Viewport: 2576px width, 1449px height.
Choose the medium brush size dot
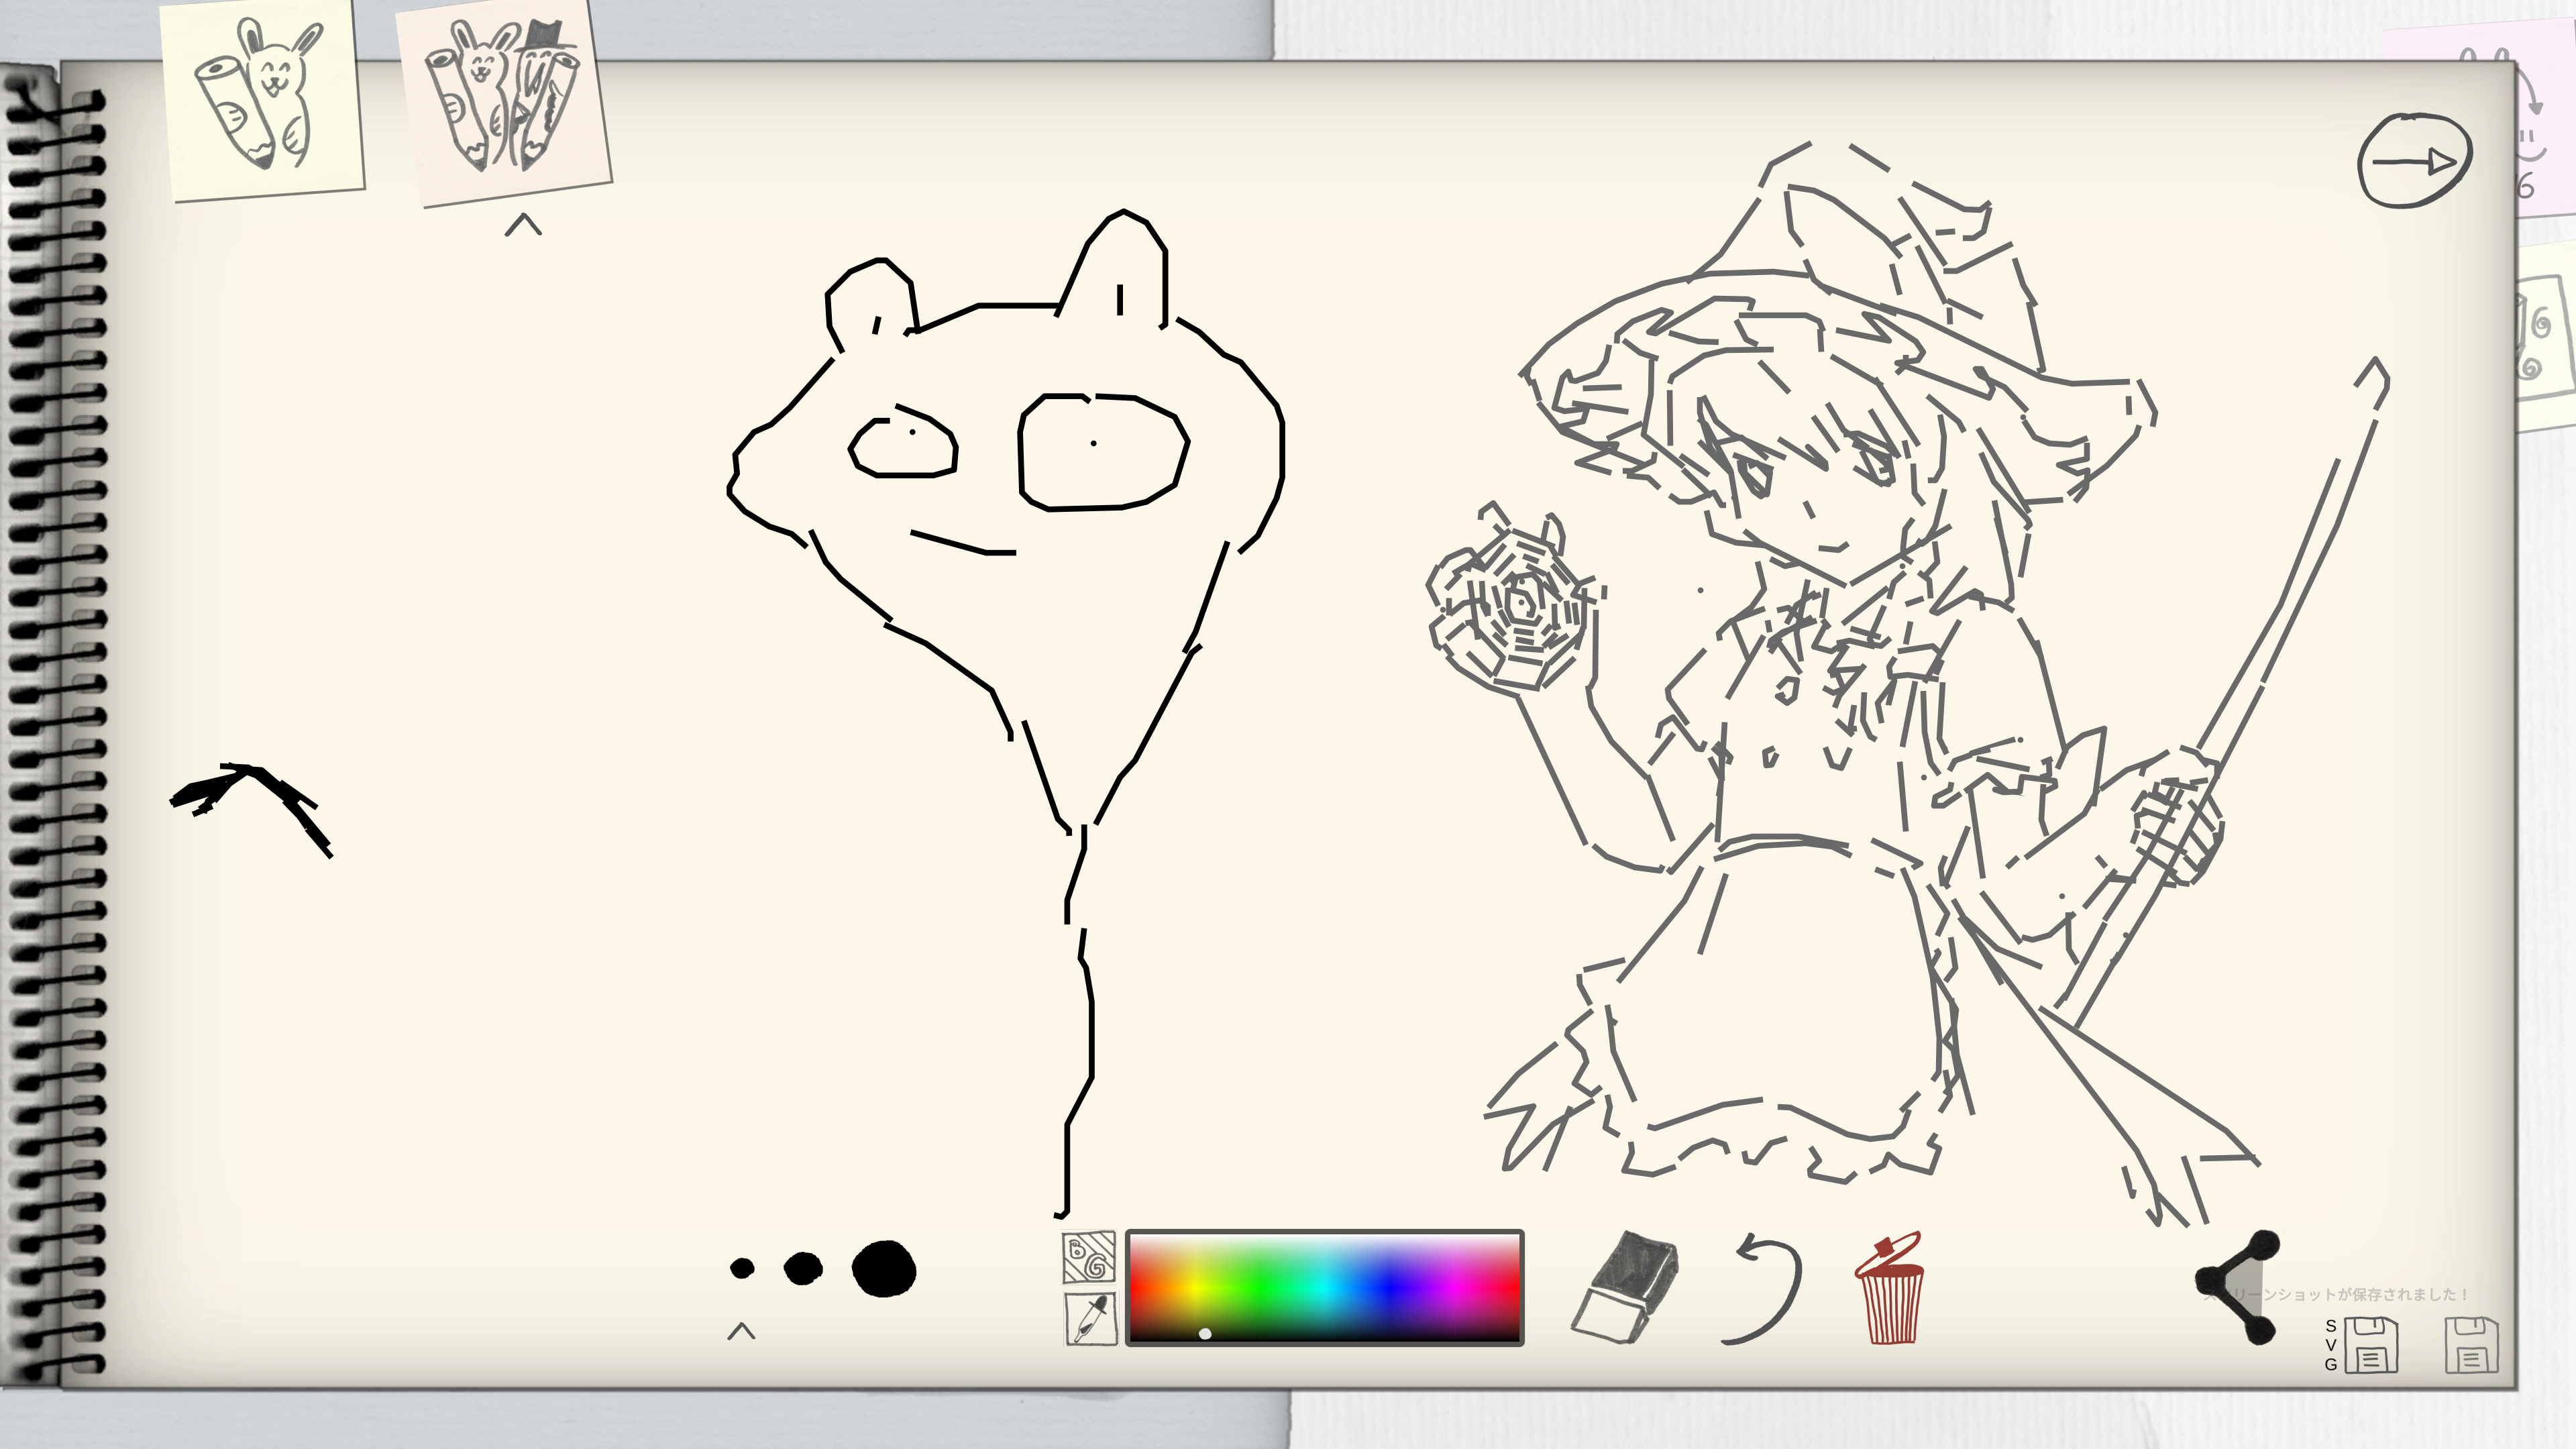pos(803,1268)
